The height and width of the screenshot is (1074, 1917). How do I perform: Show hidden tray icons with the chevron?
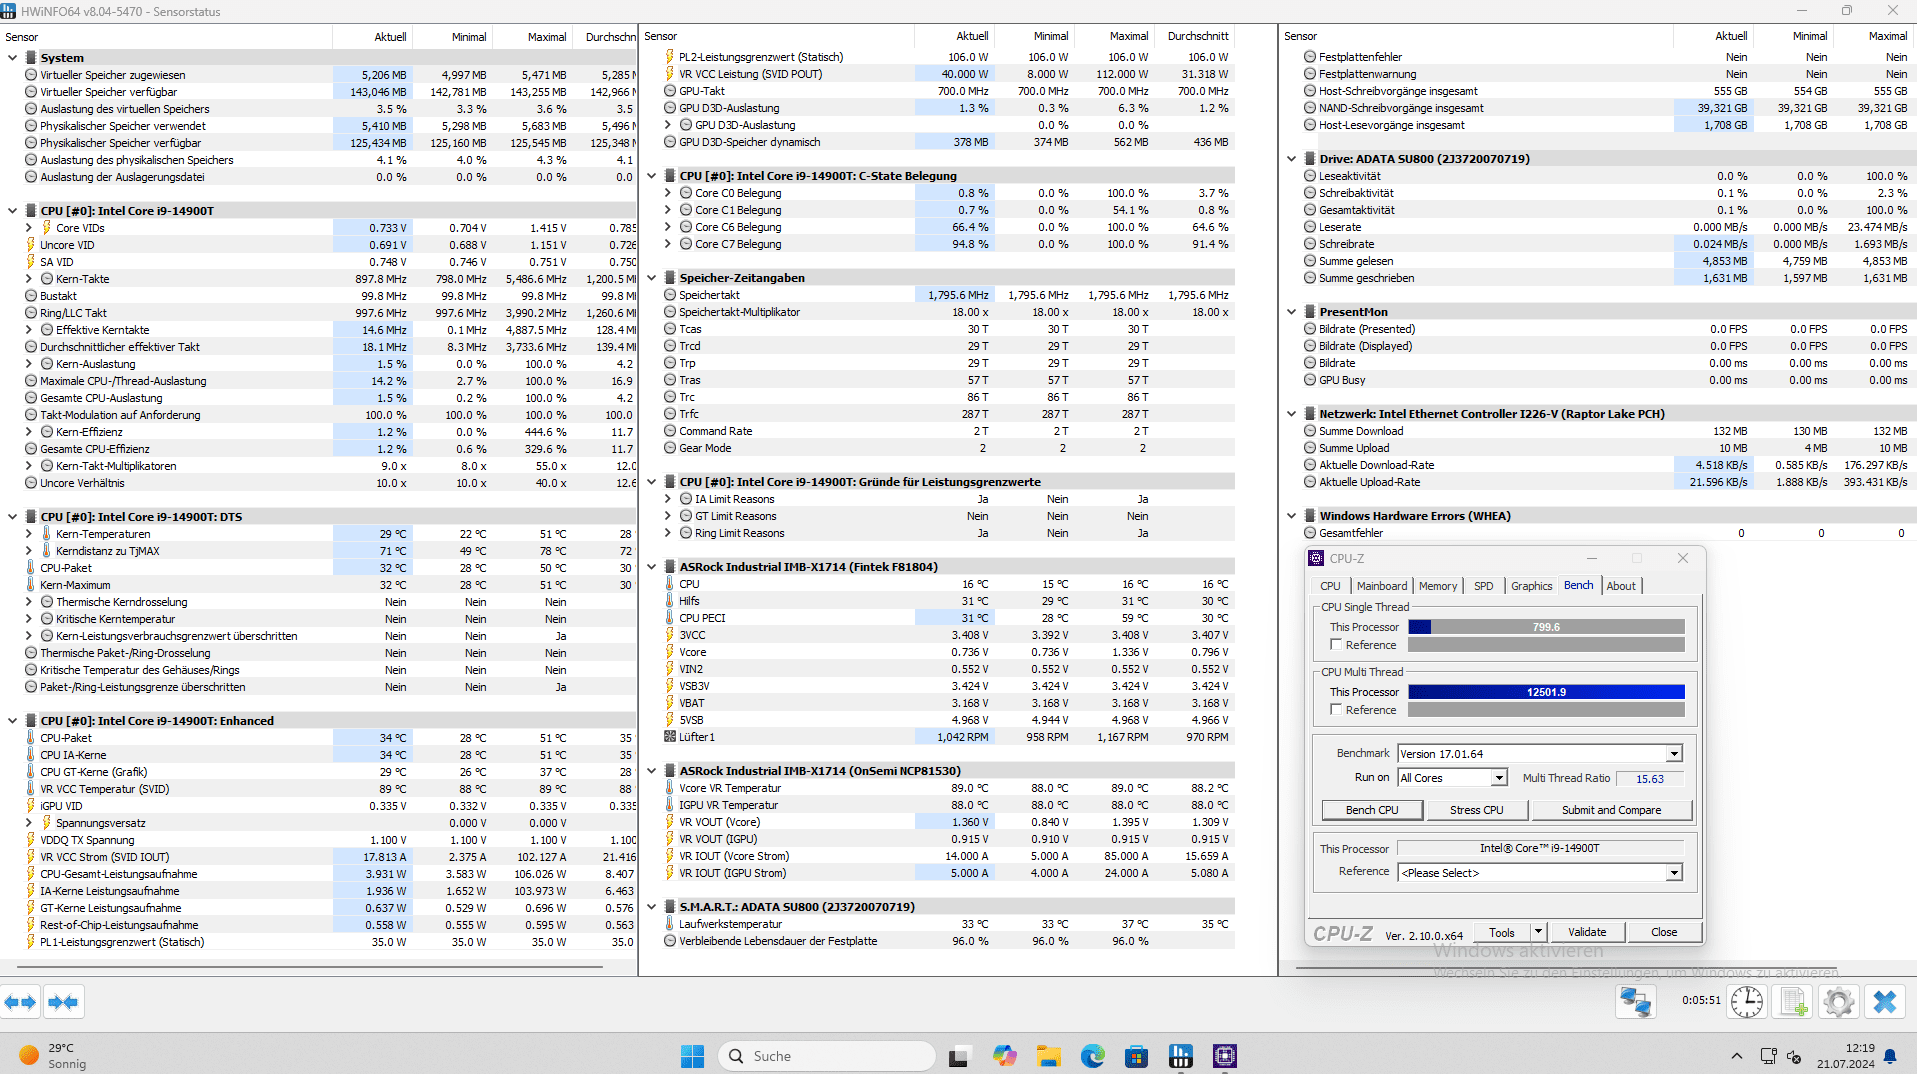click(1736, 1056)
